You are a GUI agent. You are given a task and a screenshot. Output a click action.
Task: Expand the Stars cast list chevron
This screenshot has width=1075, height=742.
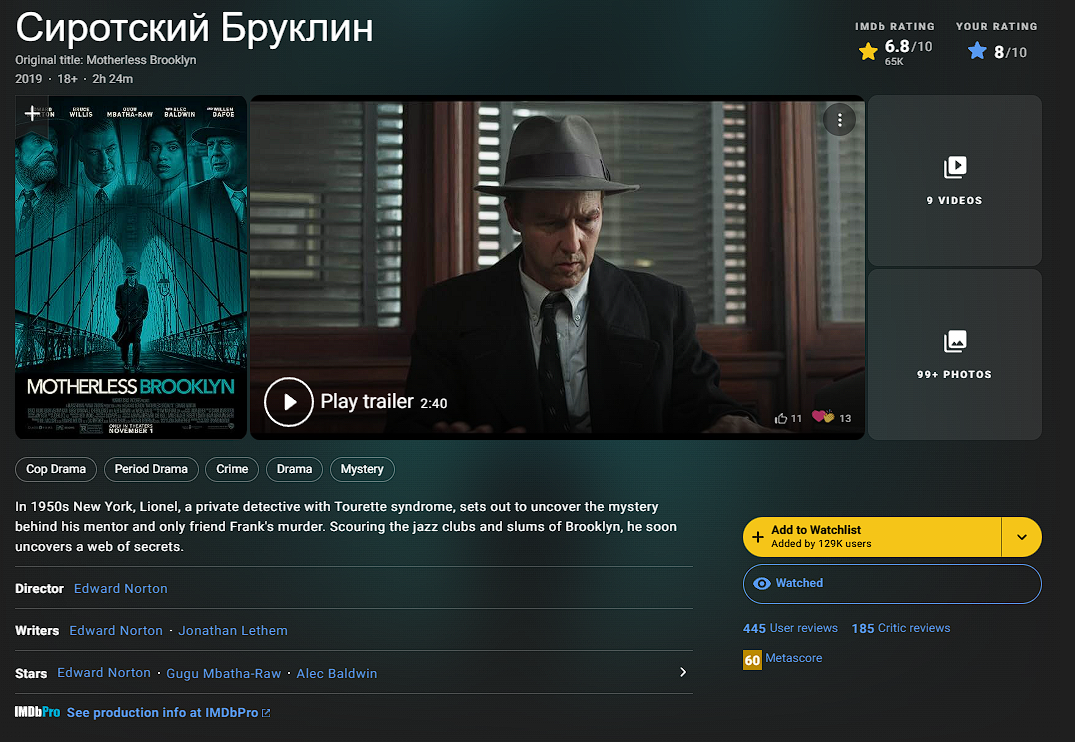pyautogui.click(x=682, y=672)
